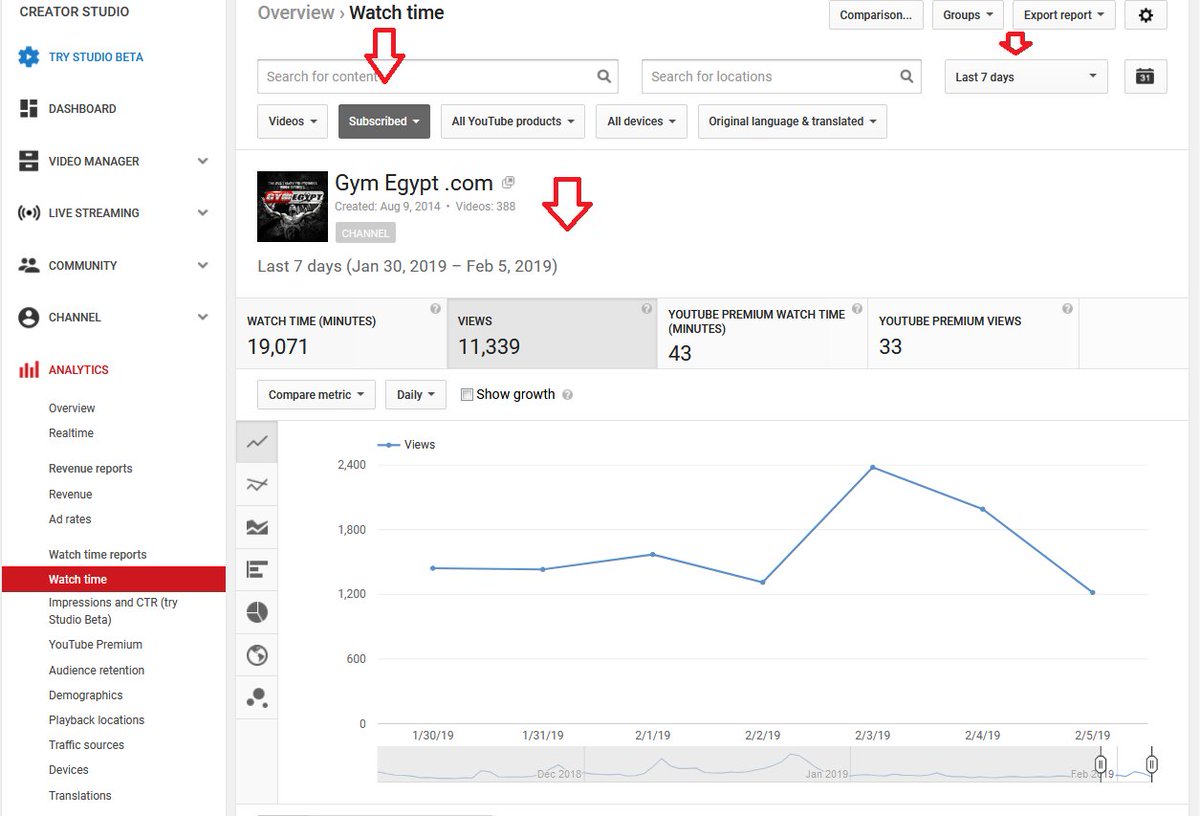
Task: Open the Last 7 days dropdown
Action: click(x=1026, y=77)
